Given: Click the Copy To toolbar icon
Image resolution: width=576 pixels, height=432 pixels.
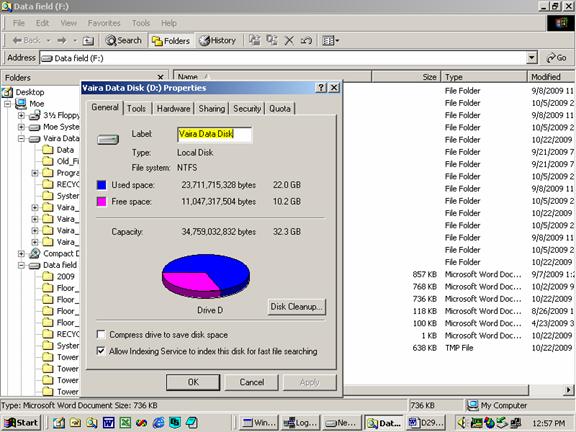Looking at the screenshot, I should click(x=272, y=40).
